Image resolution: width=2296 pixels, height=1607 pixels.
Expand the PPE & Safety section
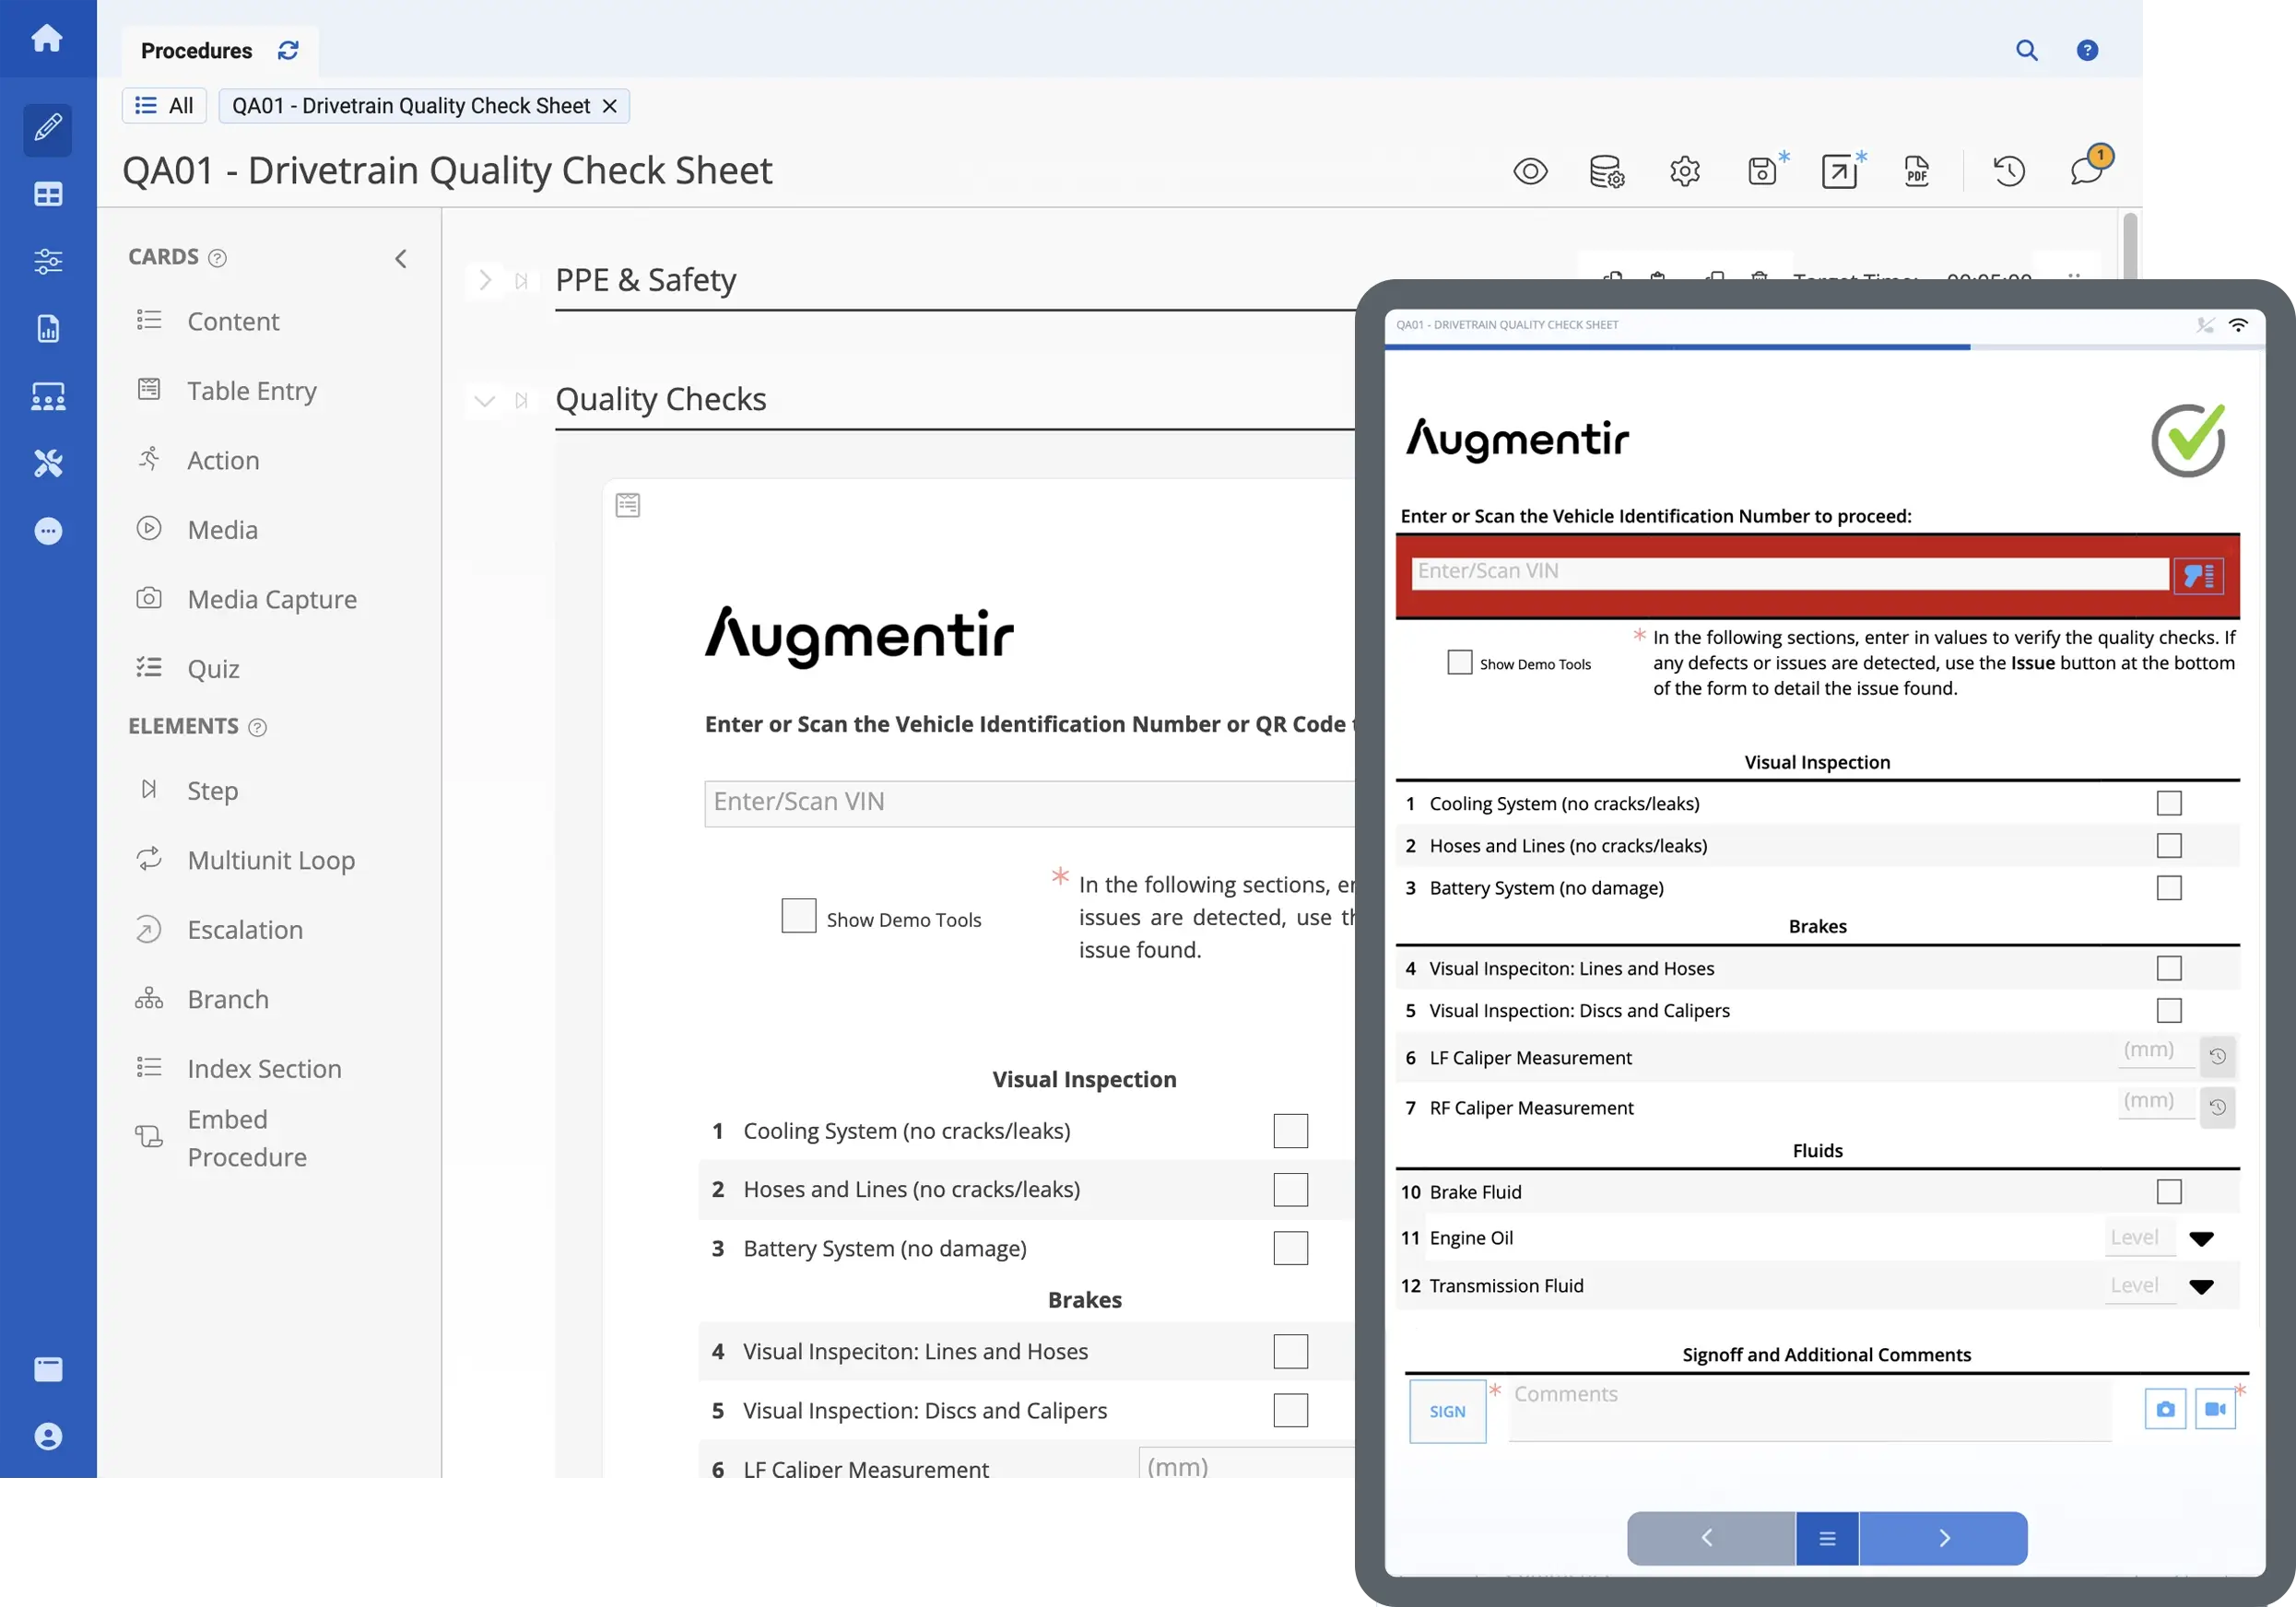point(484,280)
